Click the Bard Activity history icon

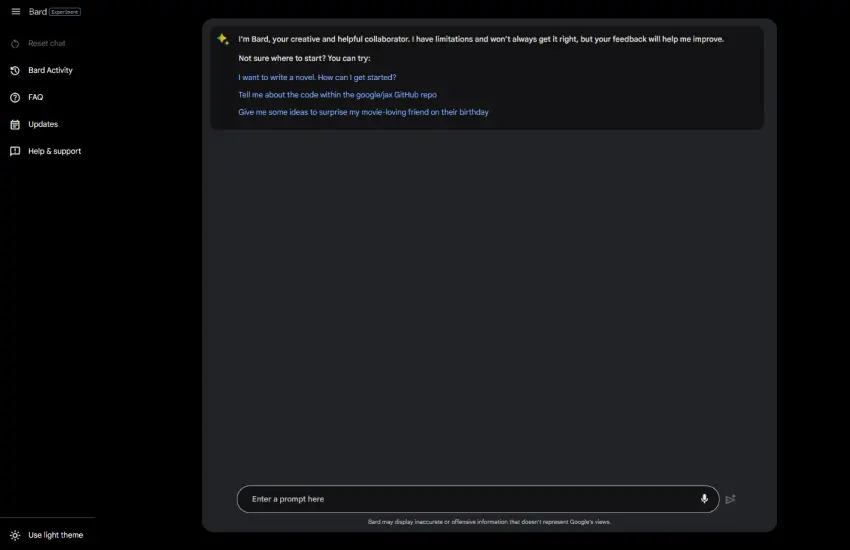coord(15,70)
